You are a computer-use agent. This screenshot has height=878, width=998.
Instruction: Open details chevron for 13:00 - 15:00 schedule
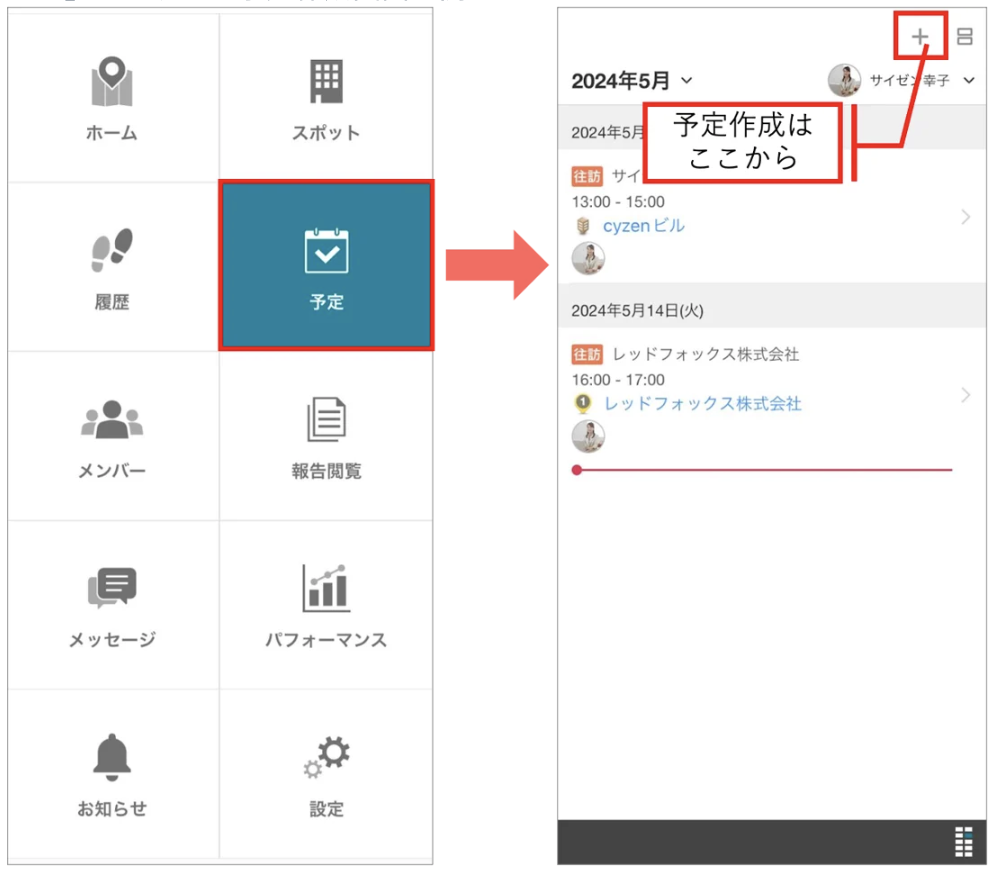click(966, 217)
